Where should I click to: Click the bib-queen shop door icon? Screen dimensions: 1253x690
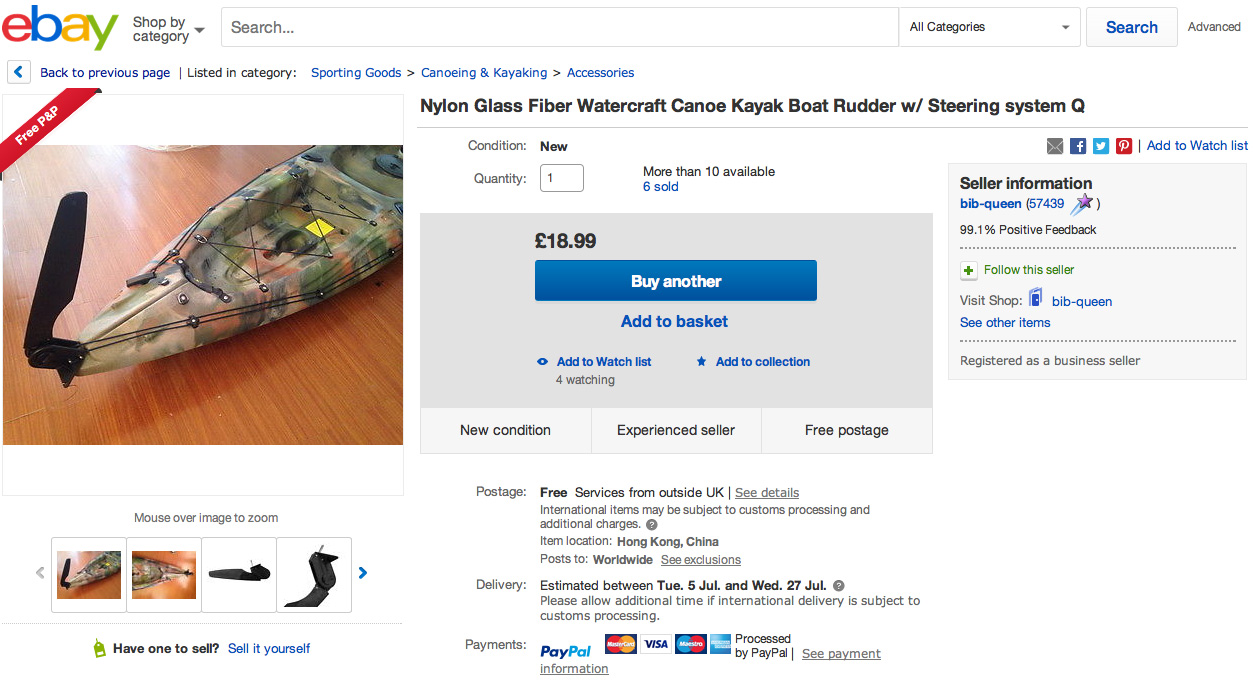(x=1036, y=299)
